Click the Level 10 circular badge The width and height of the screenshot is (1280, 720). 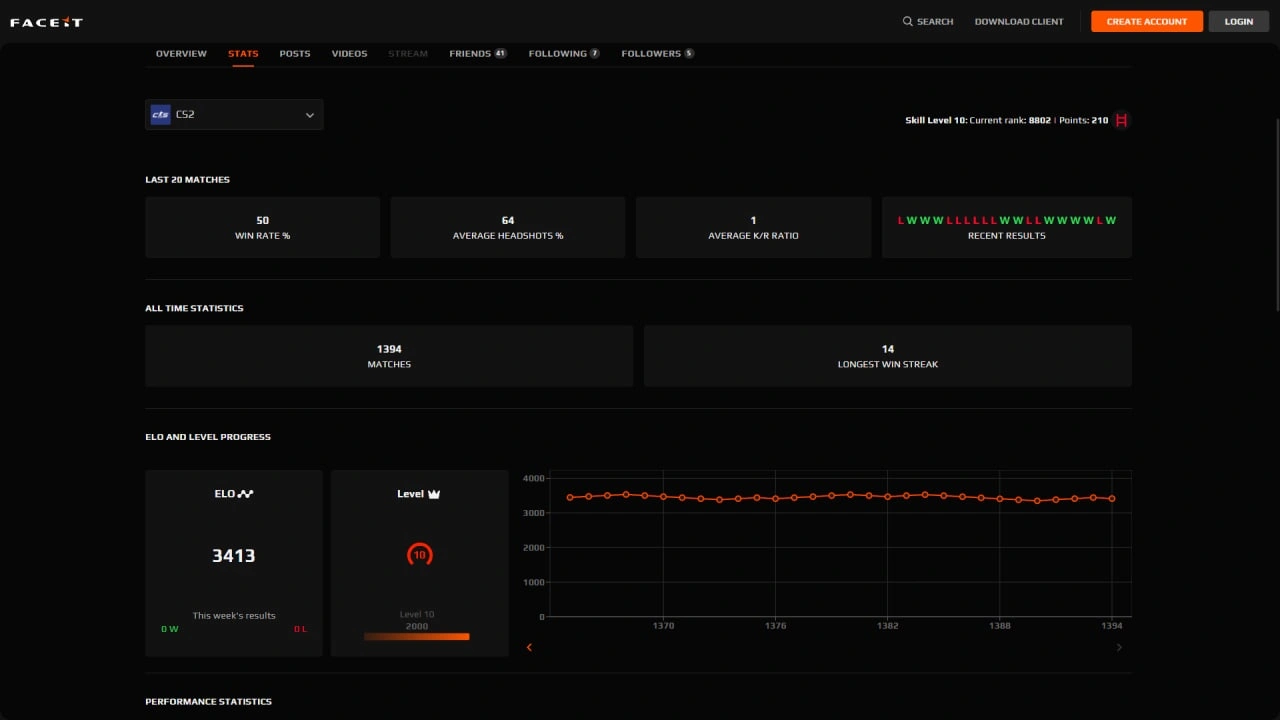point(420,555)
